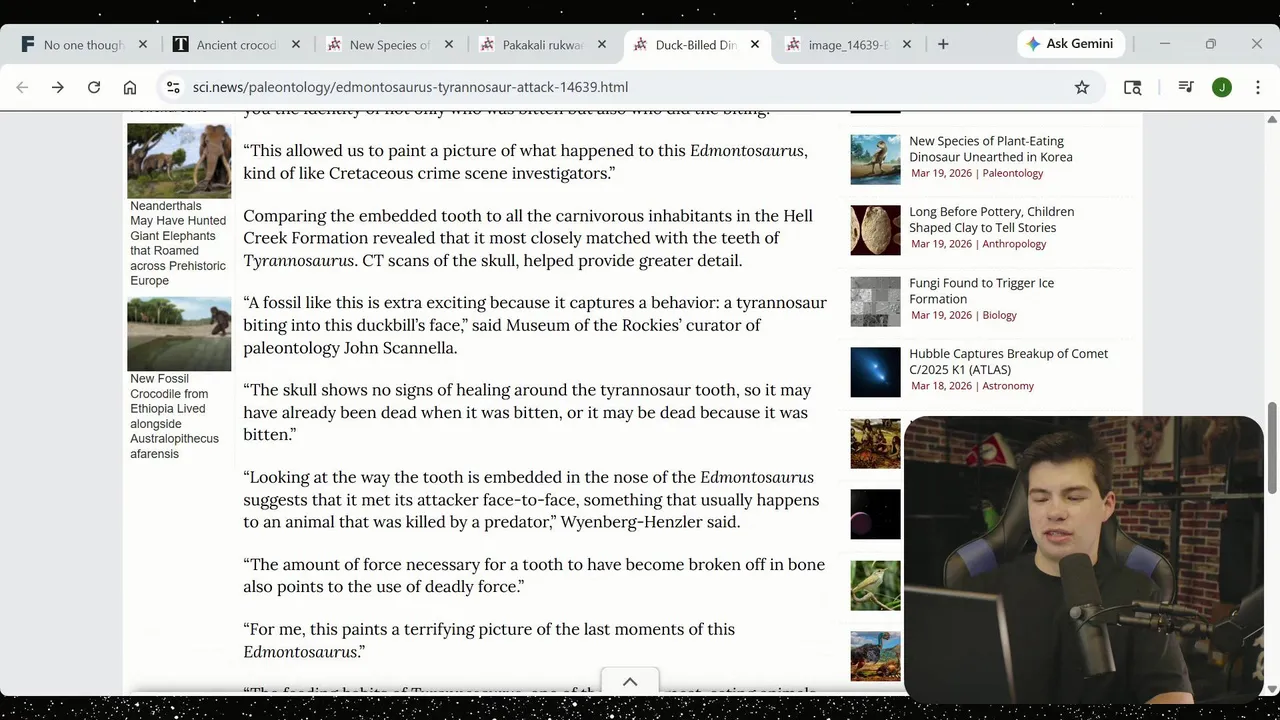This screenshot has height=720, width=1280.
Task: Close the 'Duck-Billed Din' active tab
Action: [x=755, y=44]
